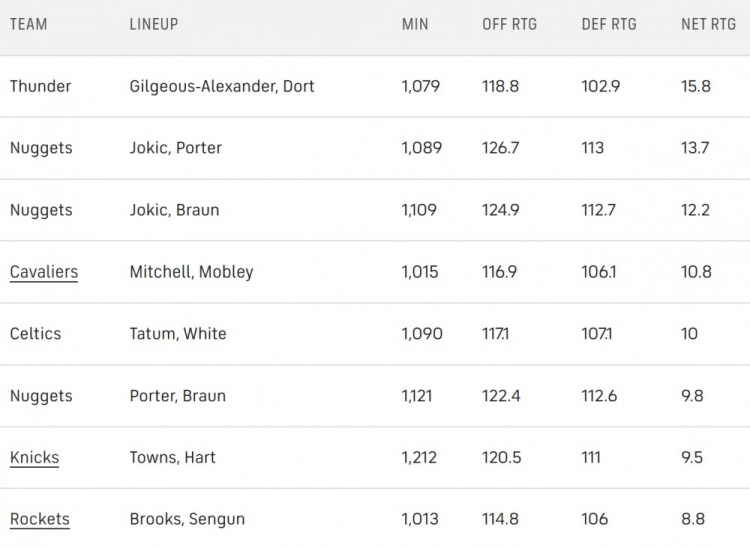Sort table by LINEUP column header
The width and height of the screenshot is (750, 548).
point(154,24)
